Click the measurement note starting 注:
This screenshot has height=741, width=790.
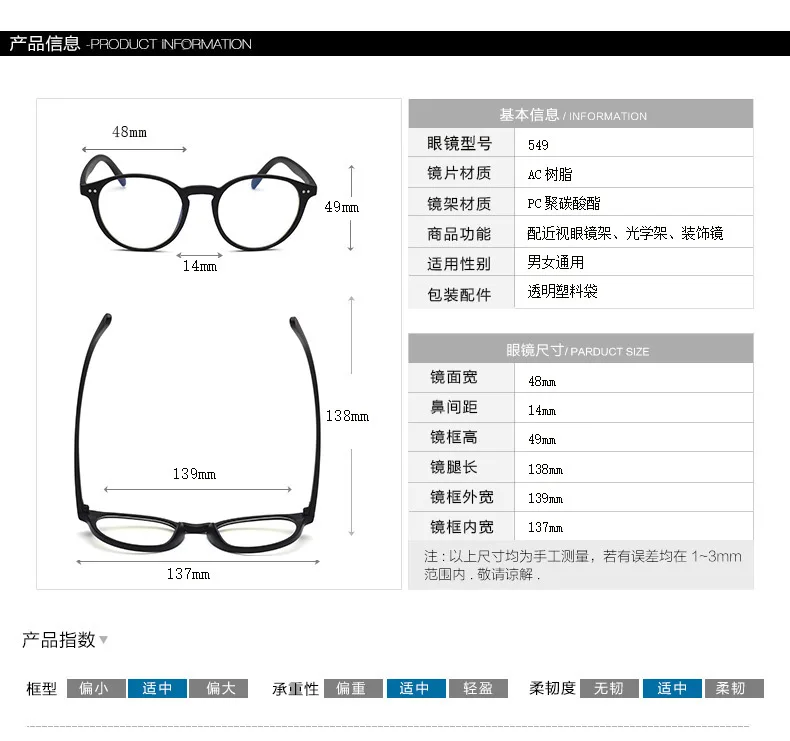tap(582, 565)
